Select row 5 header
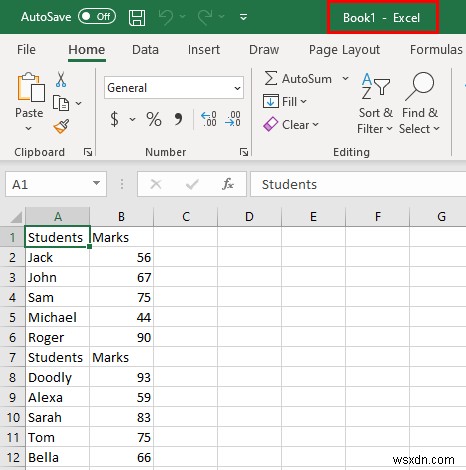466x470 pixels. [12, 317]
